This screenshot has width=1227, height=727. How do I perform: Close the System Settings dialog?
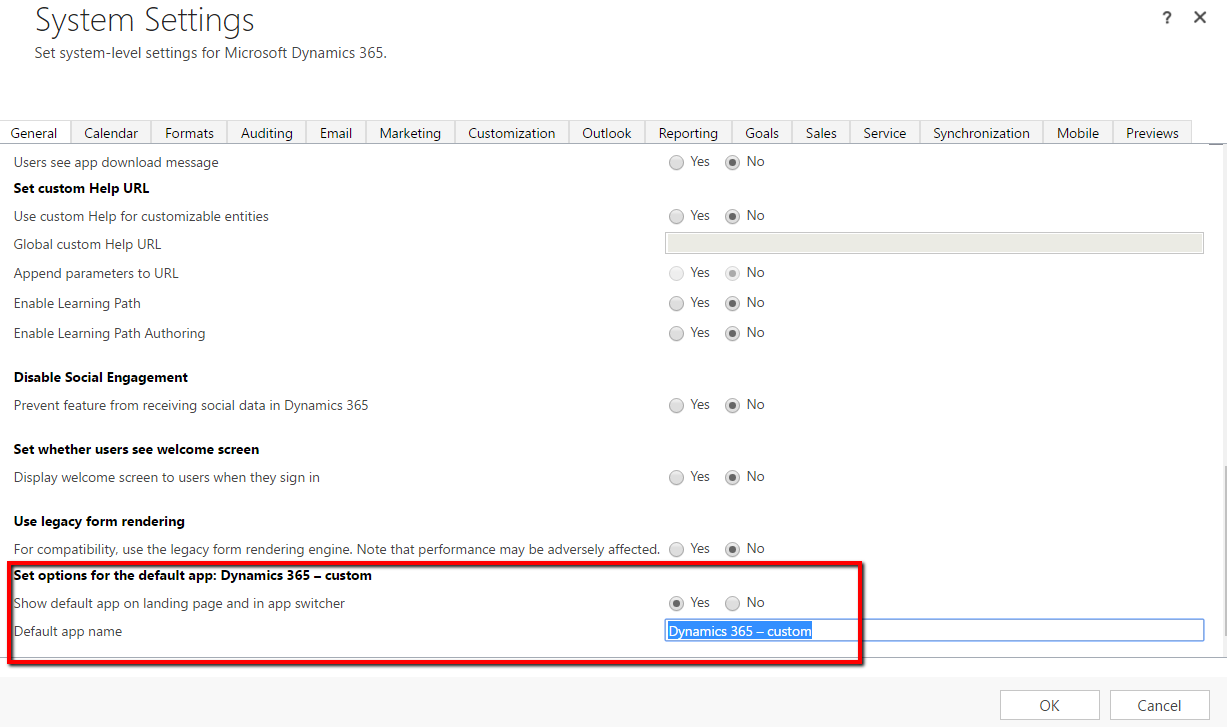(x=1200, y=18)
